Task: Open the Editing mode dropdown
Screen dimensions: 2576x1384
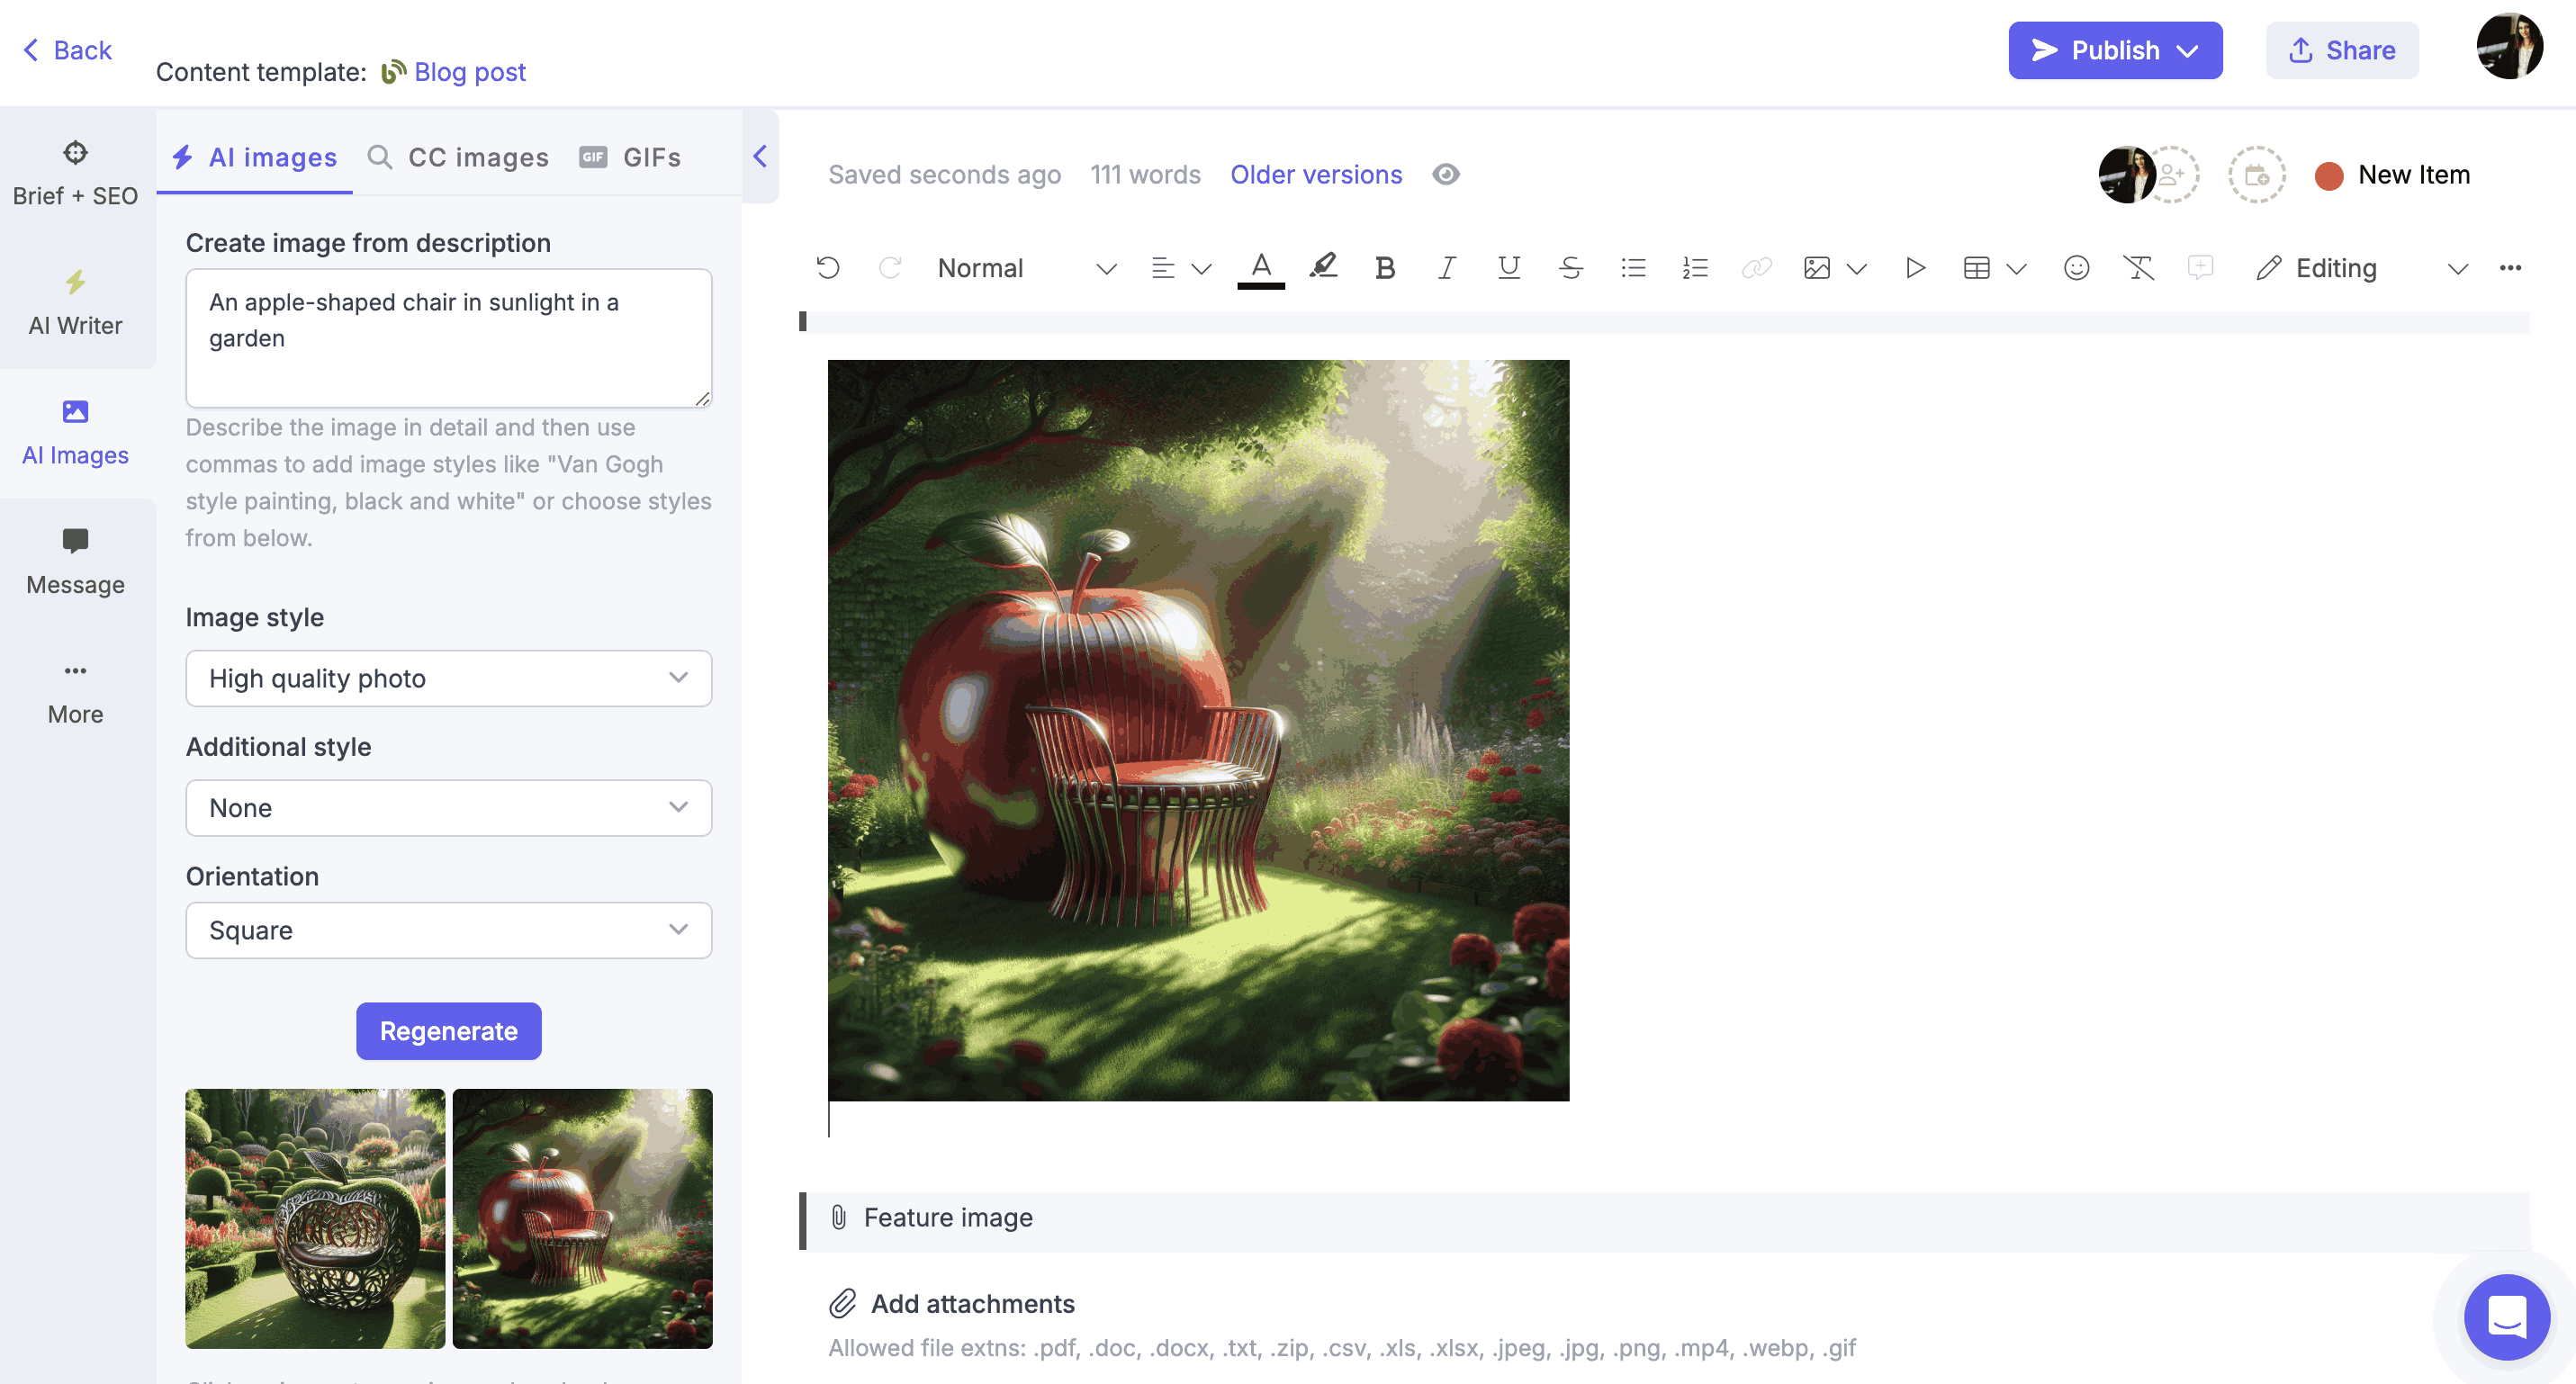Action: (2362, 268)
